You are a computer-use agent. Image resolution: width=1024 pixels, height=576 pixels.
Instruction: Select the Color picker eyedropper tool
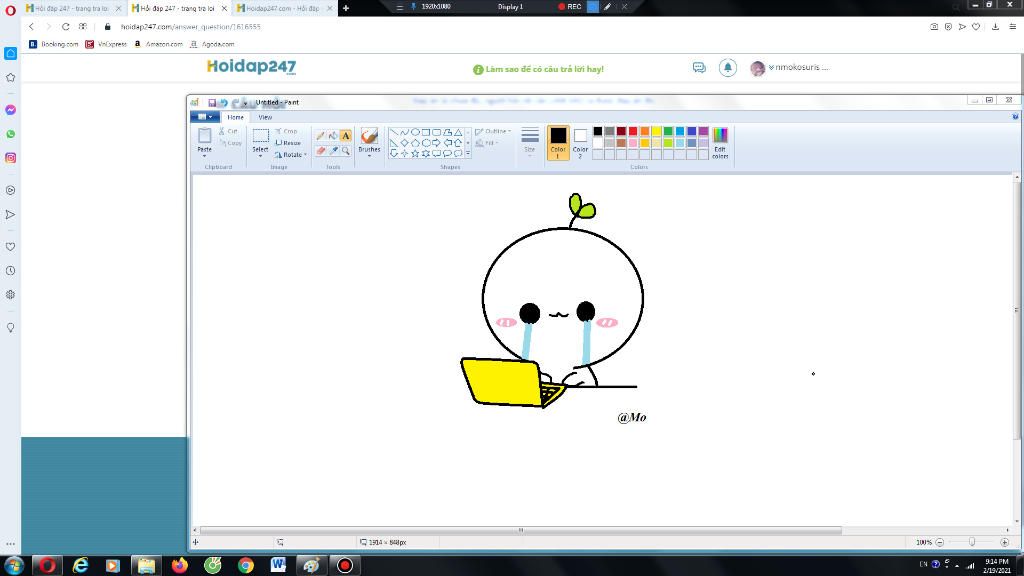coord(333,151)
